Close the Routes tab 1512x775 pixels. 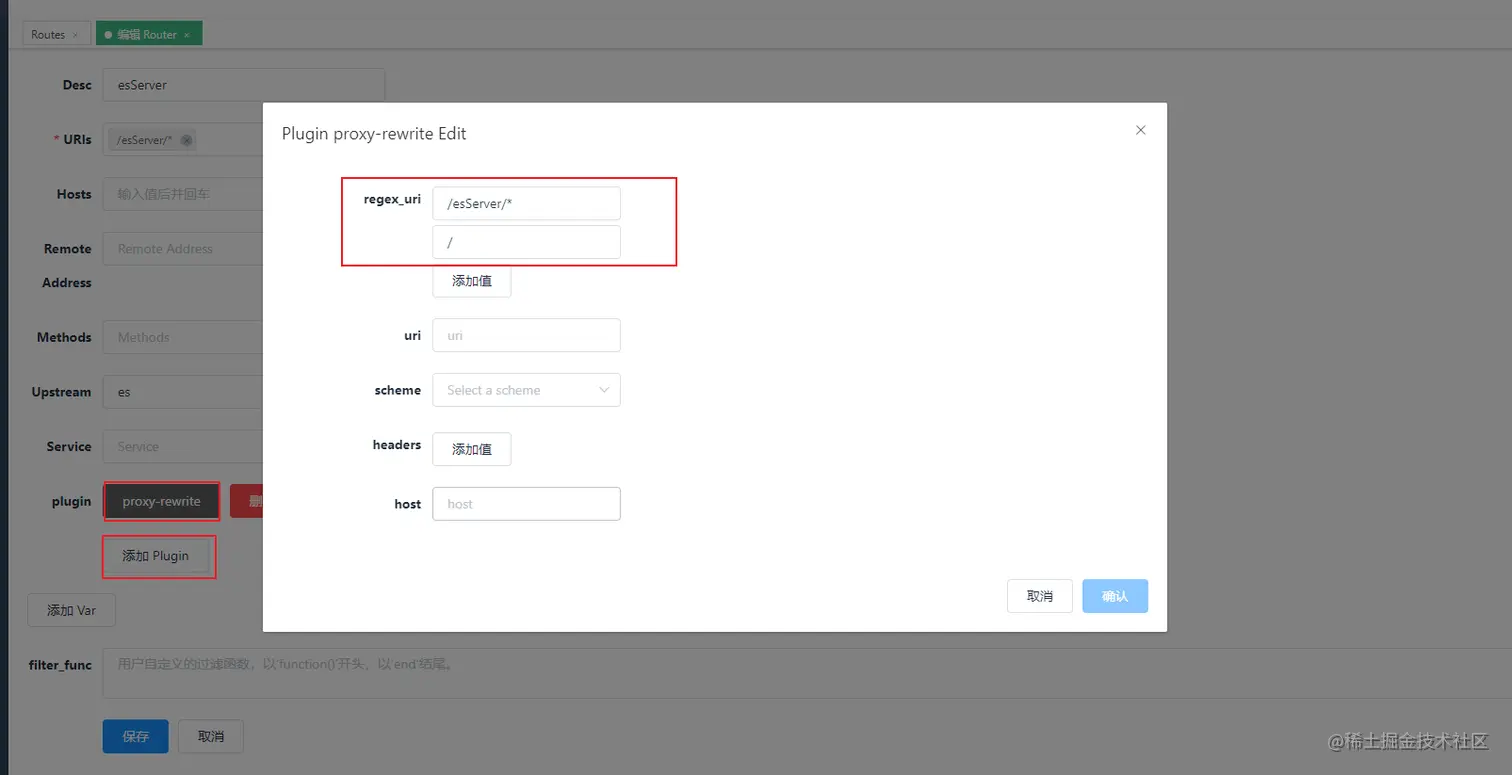coord(75,35)
